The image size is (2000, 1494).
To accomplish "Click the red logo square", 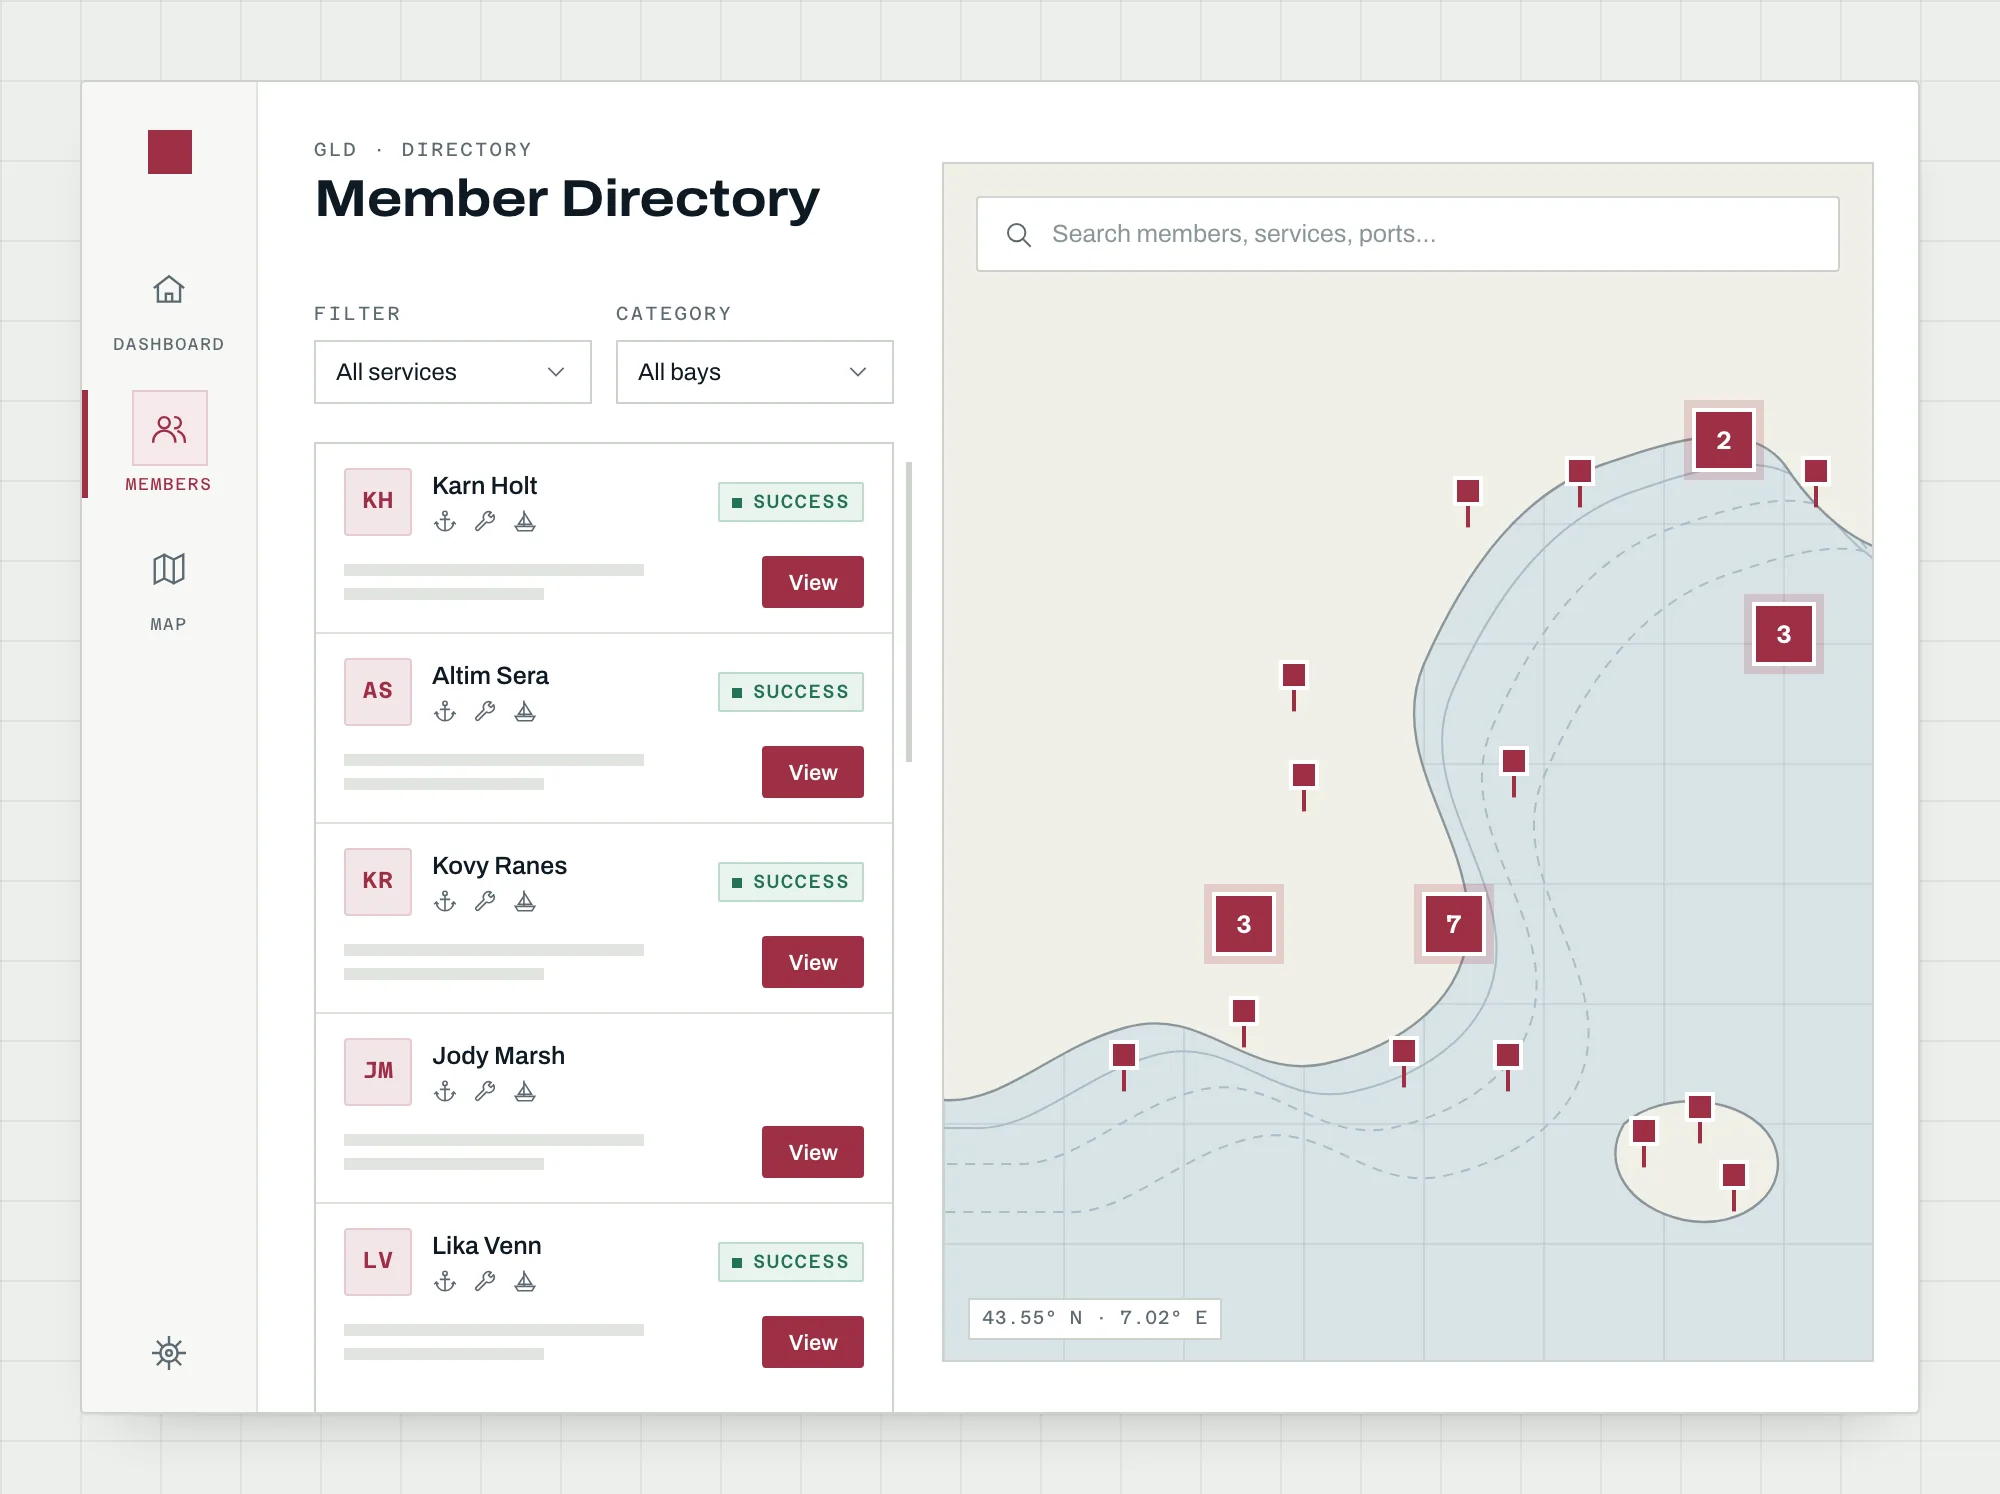I will pyautogui.click(x=170, y=152).
